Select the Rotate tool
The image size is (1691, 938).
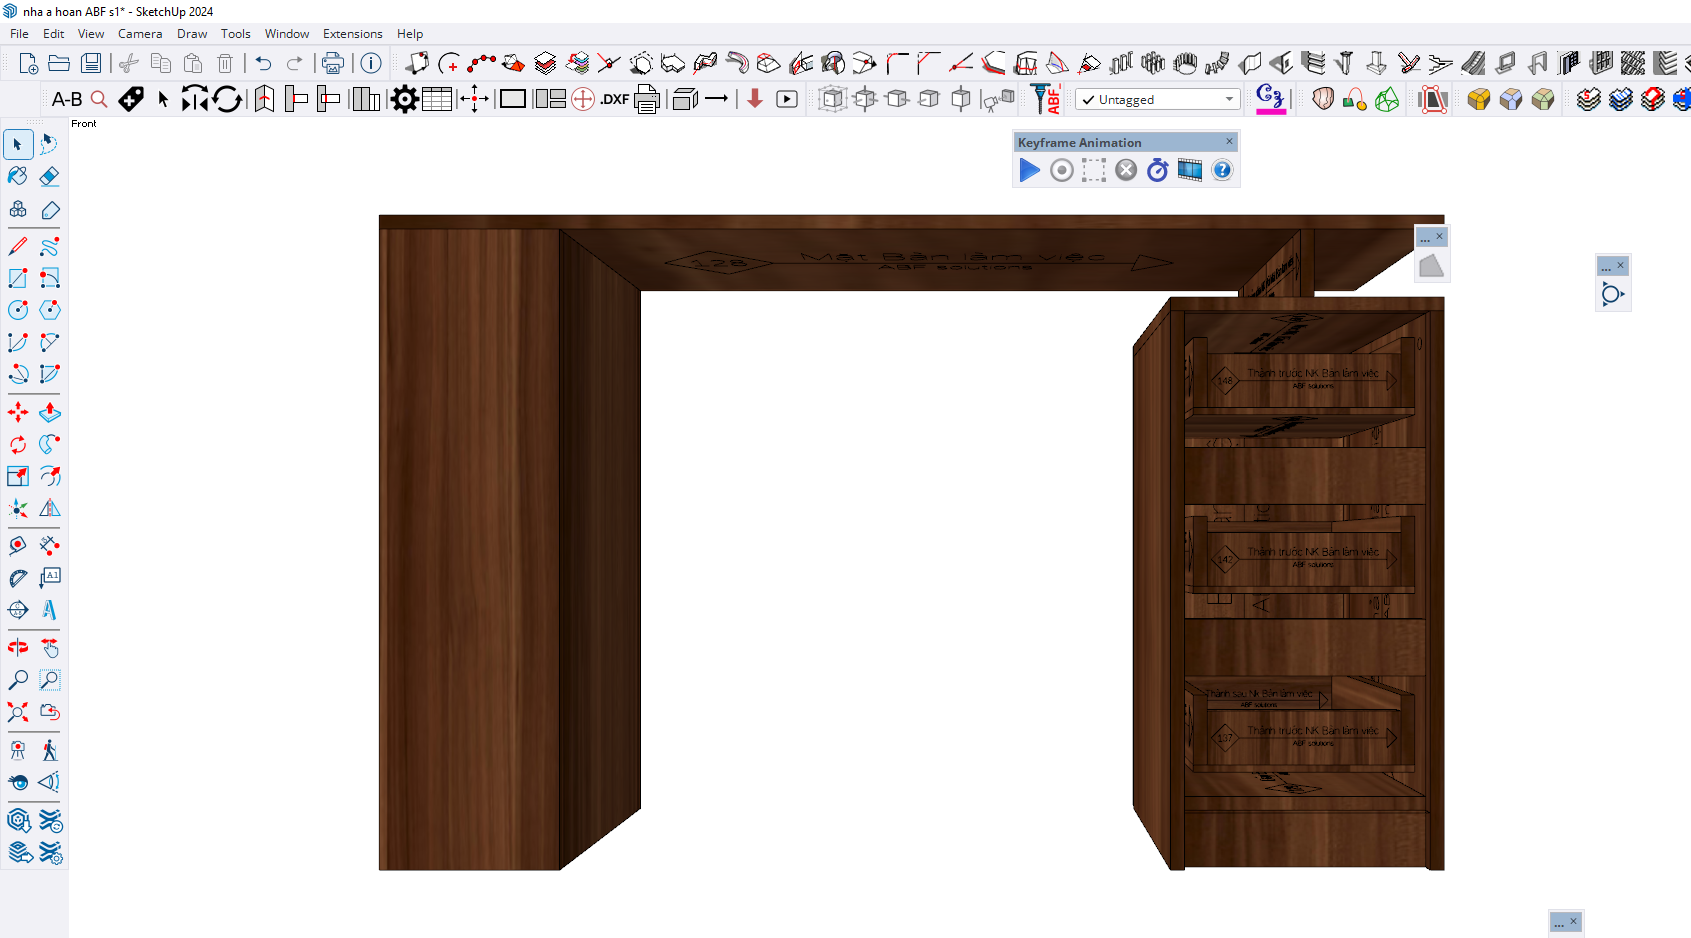click(18, 444)
